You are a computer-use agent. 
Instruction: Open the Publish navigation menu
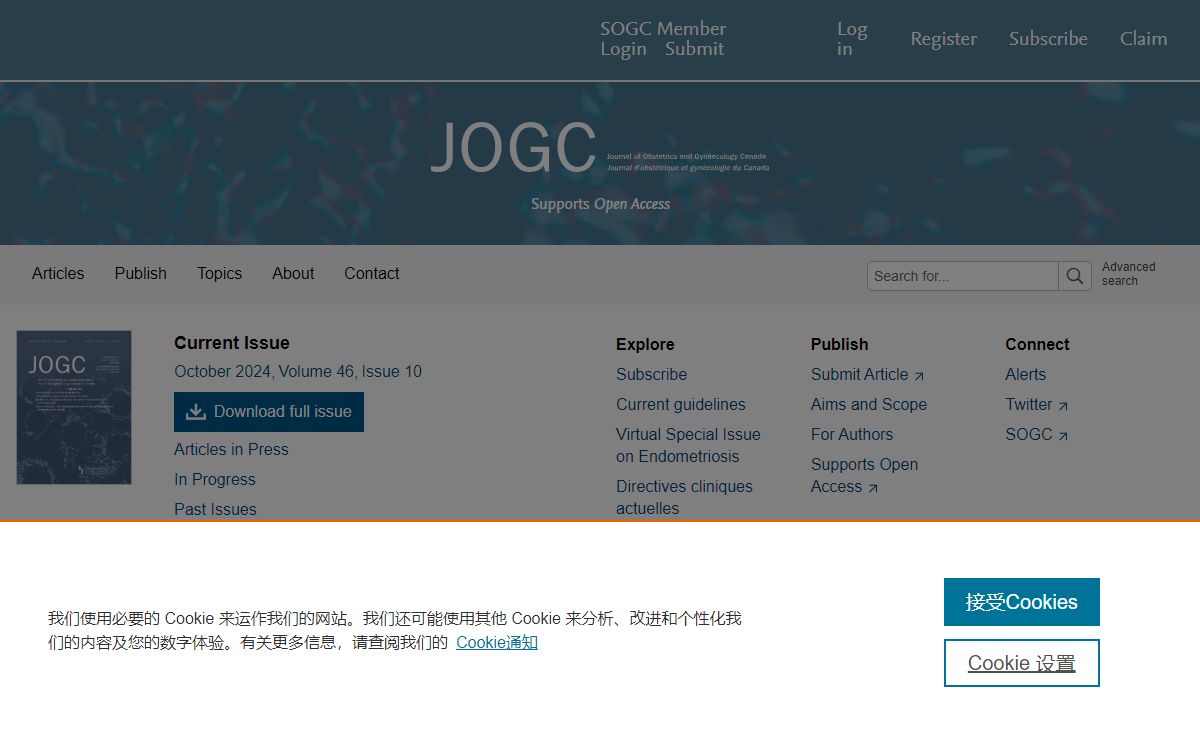pyautogui.click(x=140, y=273)
